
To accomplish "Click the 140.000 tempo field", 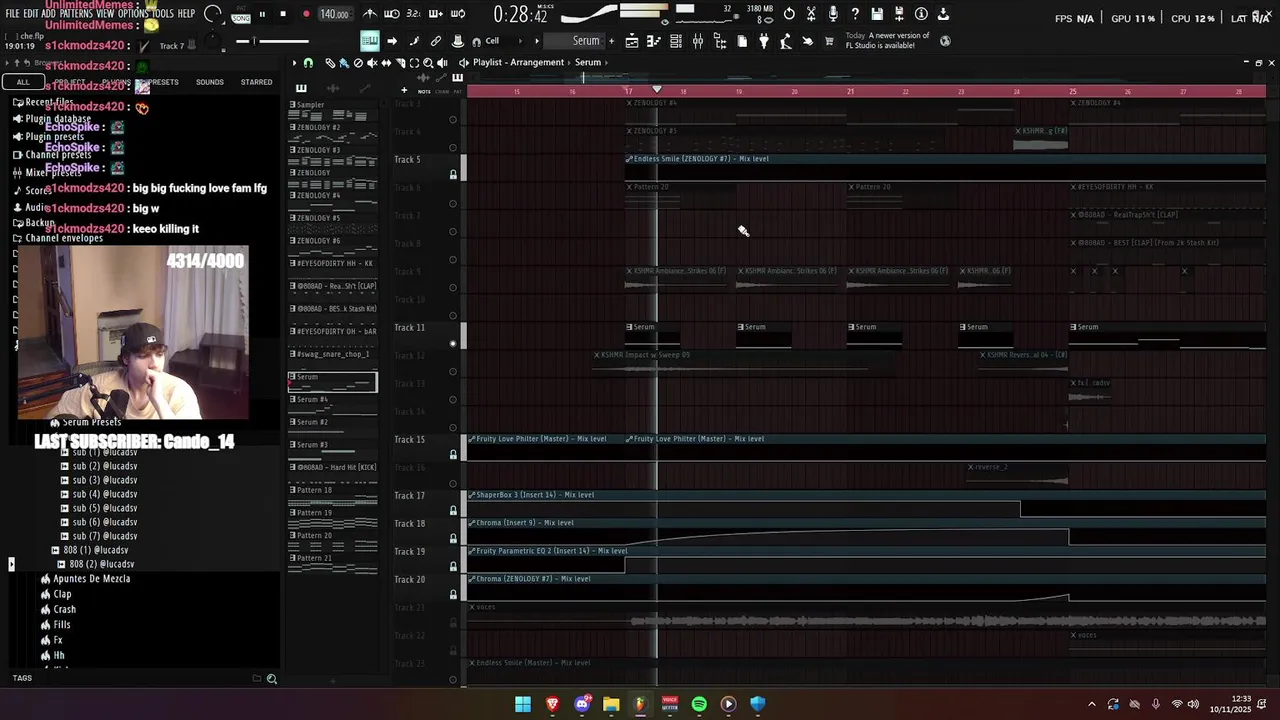I will point(334,14).
